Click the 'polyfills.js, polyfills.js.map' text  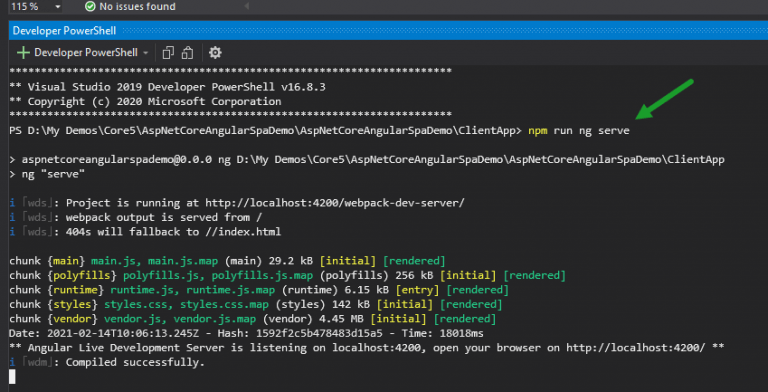218,275
